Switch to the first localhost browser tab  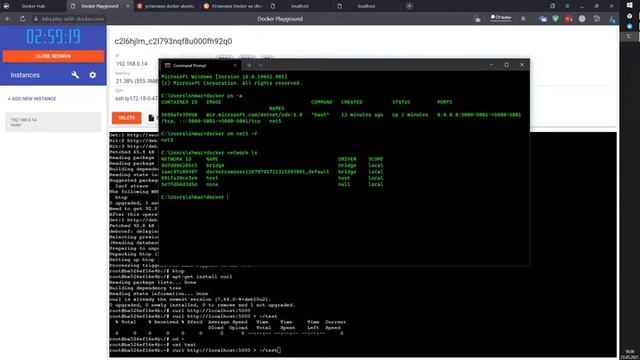coord(300,6)
